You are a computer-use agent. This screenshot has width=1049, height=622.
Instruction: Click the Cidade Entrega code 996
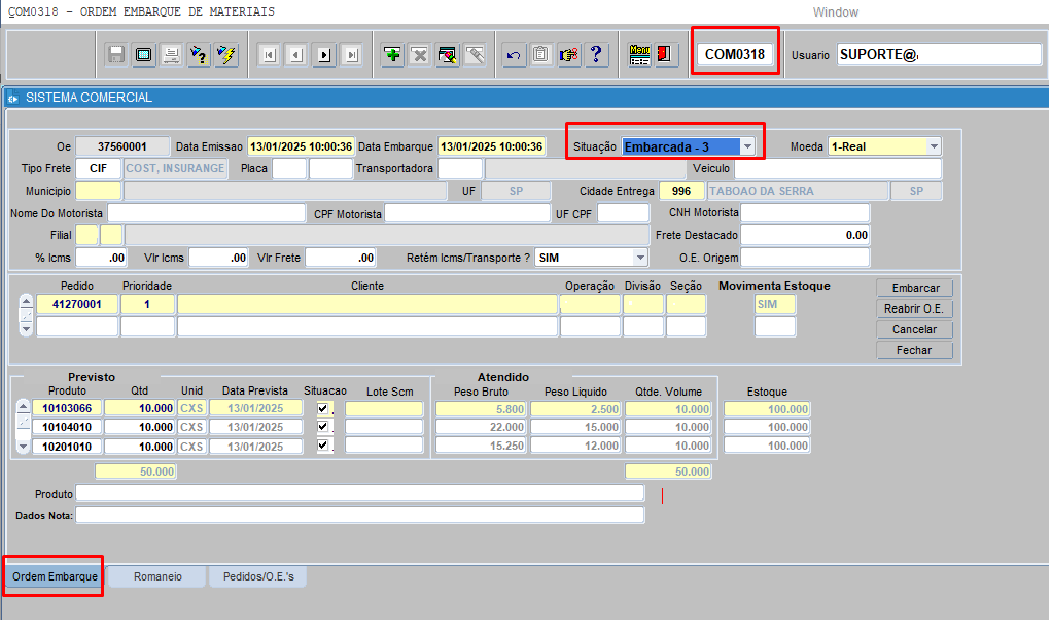point(682,191)
